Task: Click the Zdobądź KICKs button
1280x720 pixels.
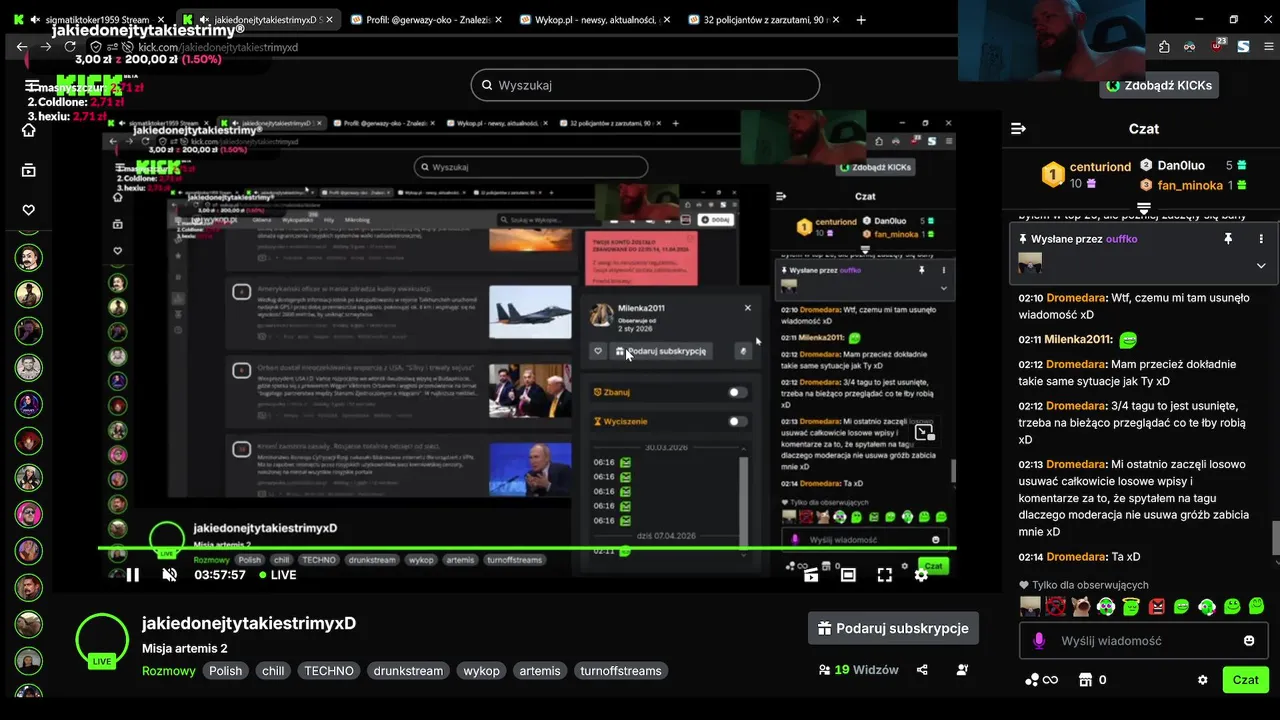Action: coord(1158,86)
